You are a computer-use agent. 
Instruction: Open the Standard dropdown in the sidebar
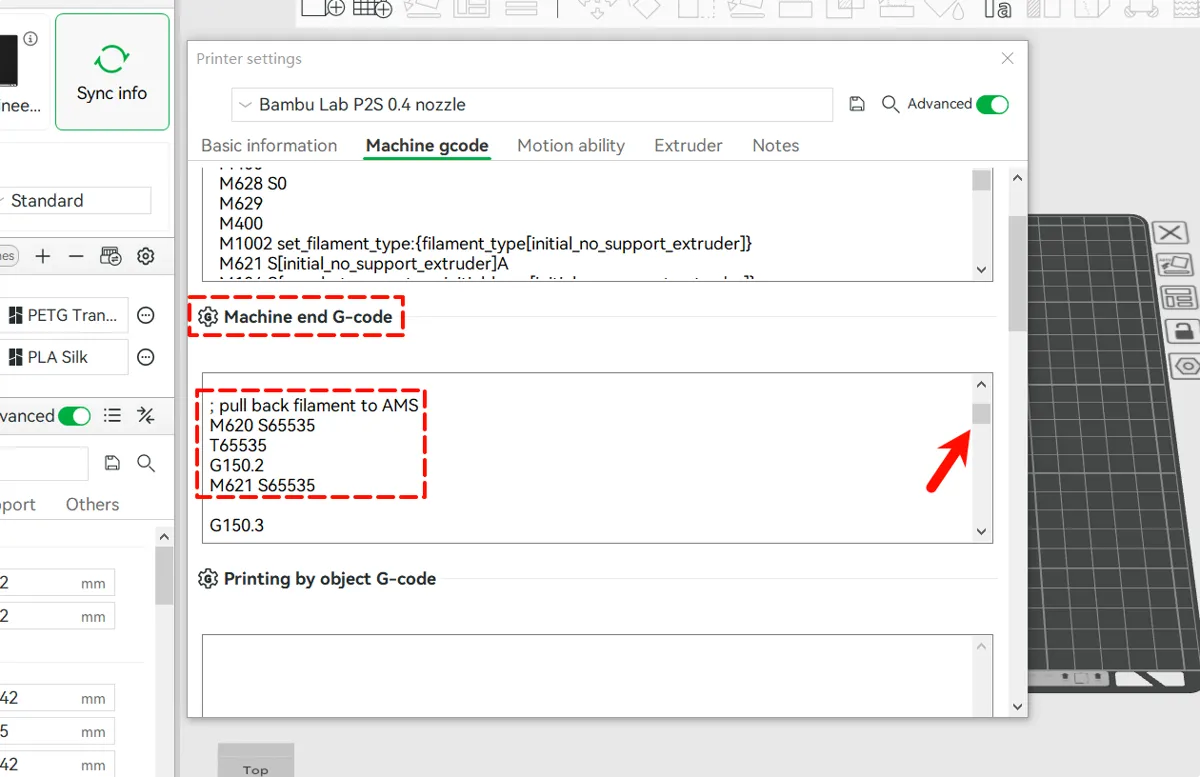[x=76, y=200]
